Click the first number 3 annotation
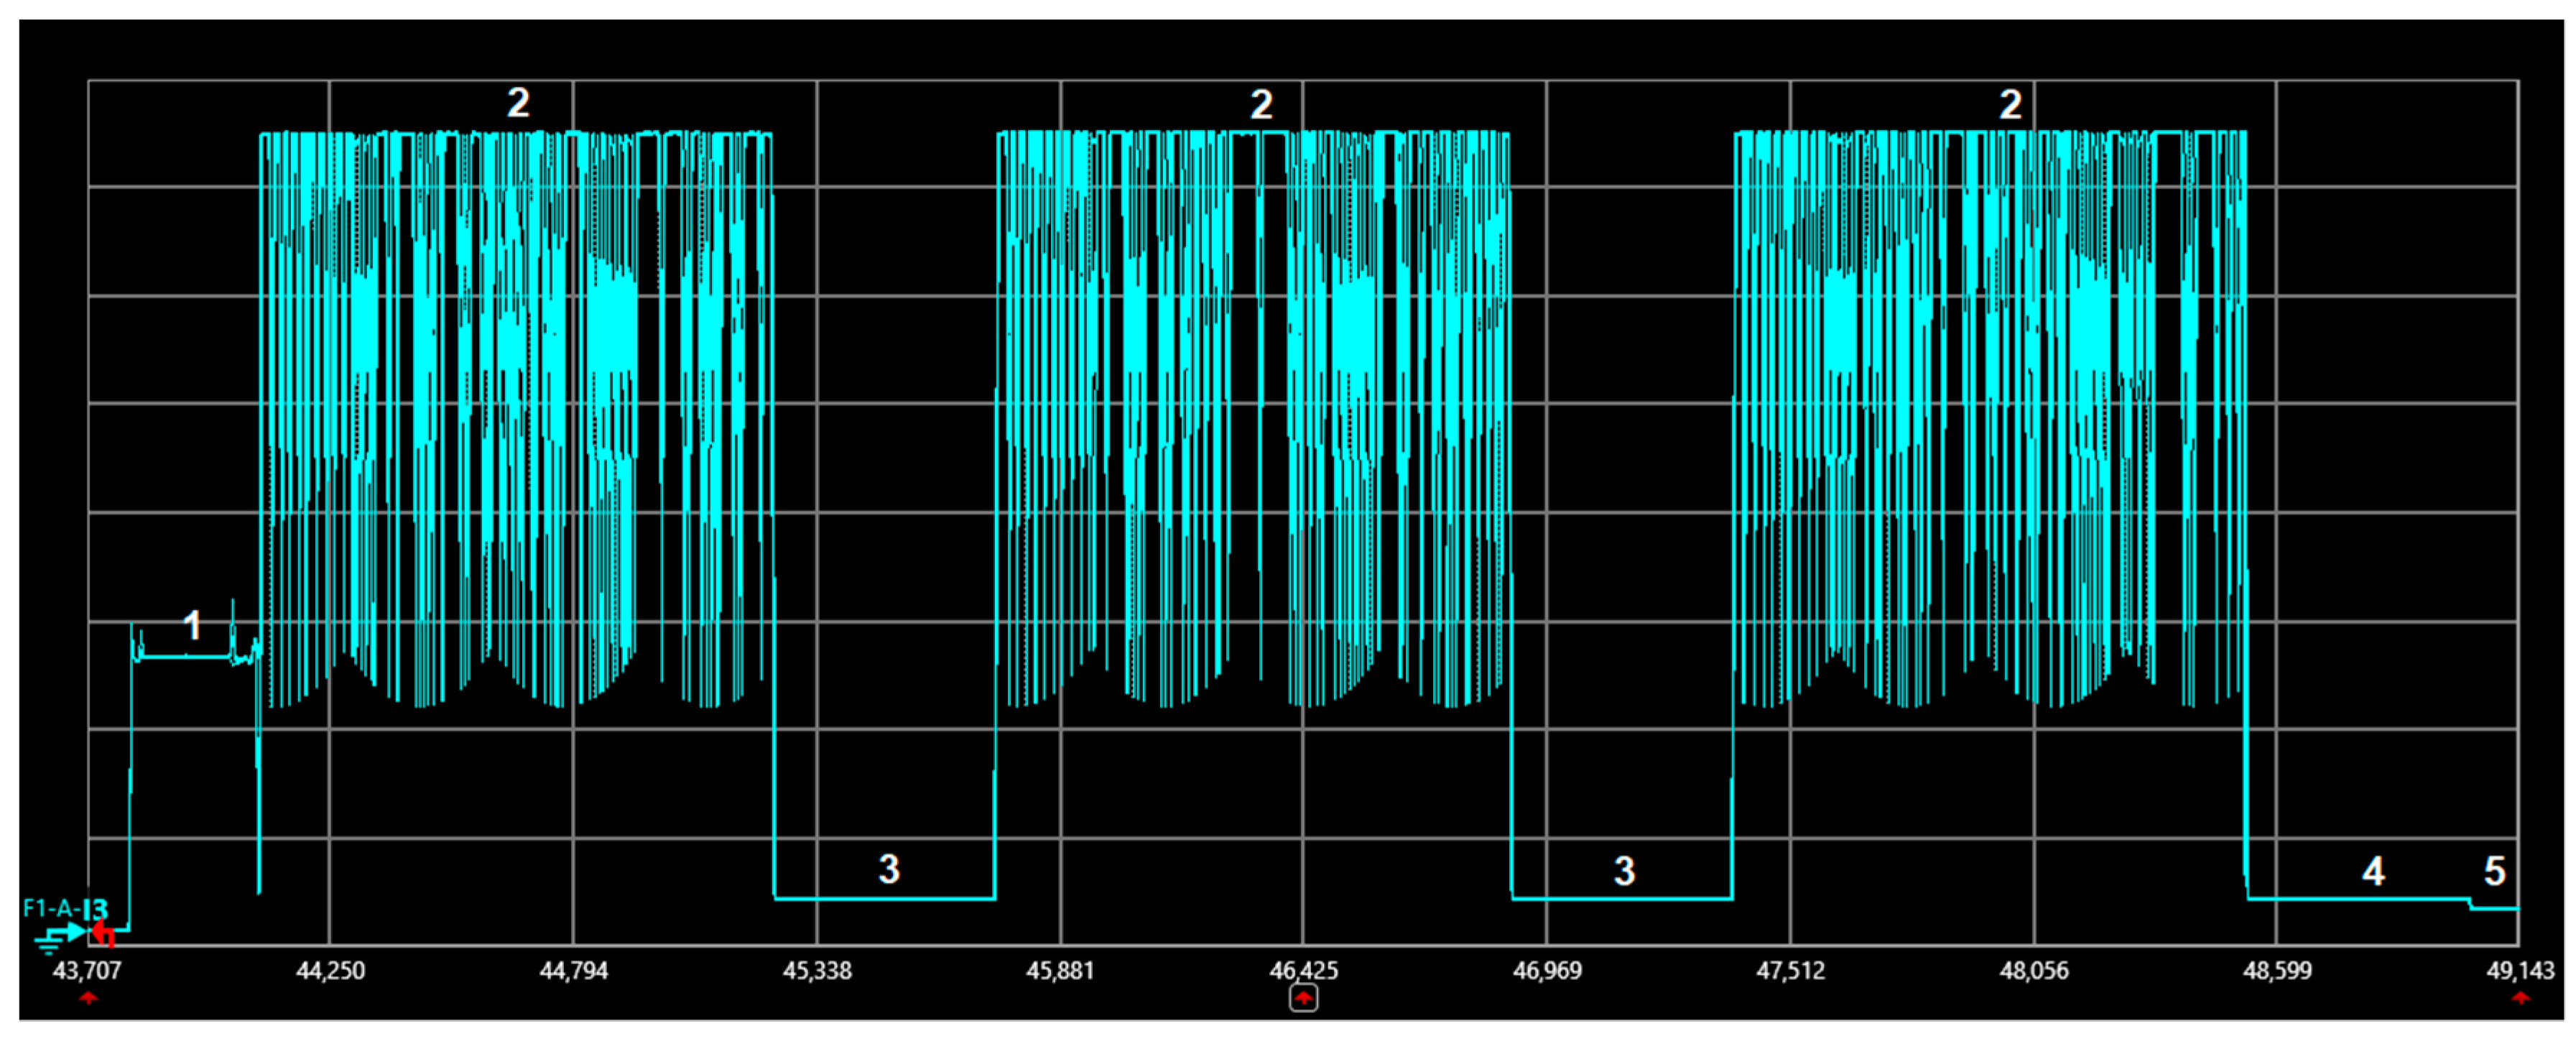The width and height of the screenshot is (2576, 1049). pyautogui.click(x=888, y=869)
